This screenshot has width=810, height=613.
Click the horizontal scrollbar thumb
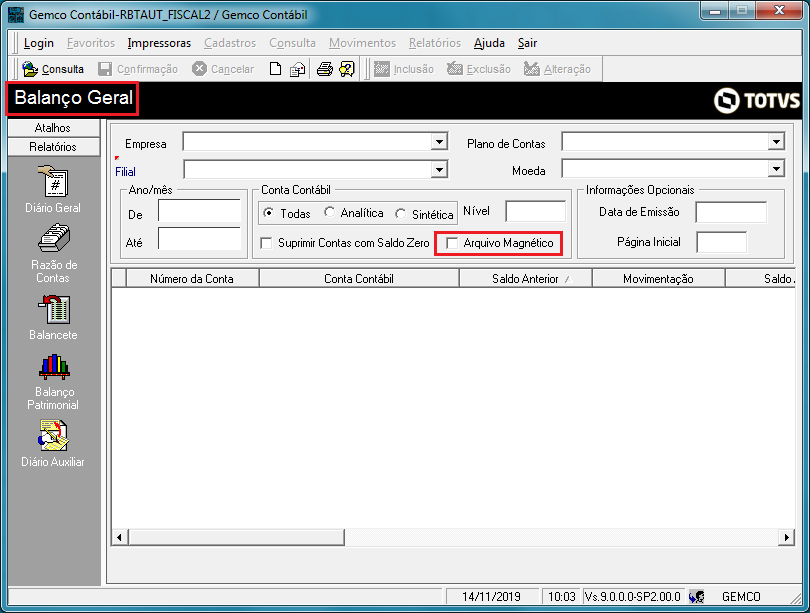237,537
